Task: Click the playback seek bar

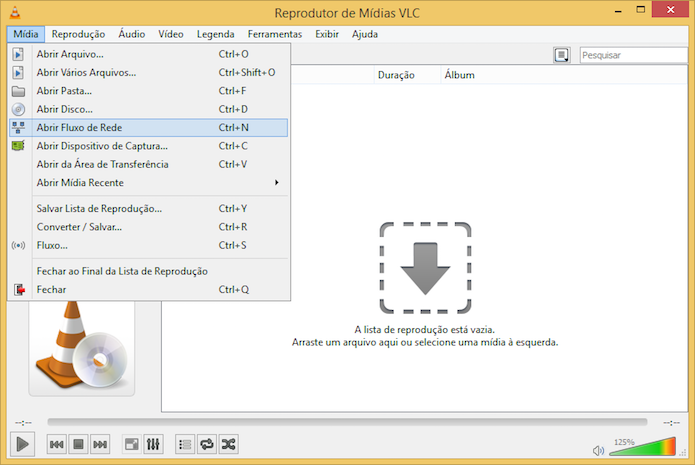Action: [x=347, y=422]
